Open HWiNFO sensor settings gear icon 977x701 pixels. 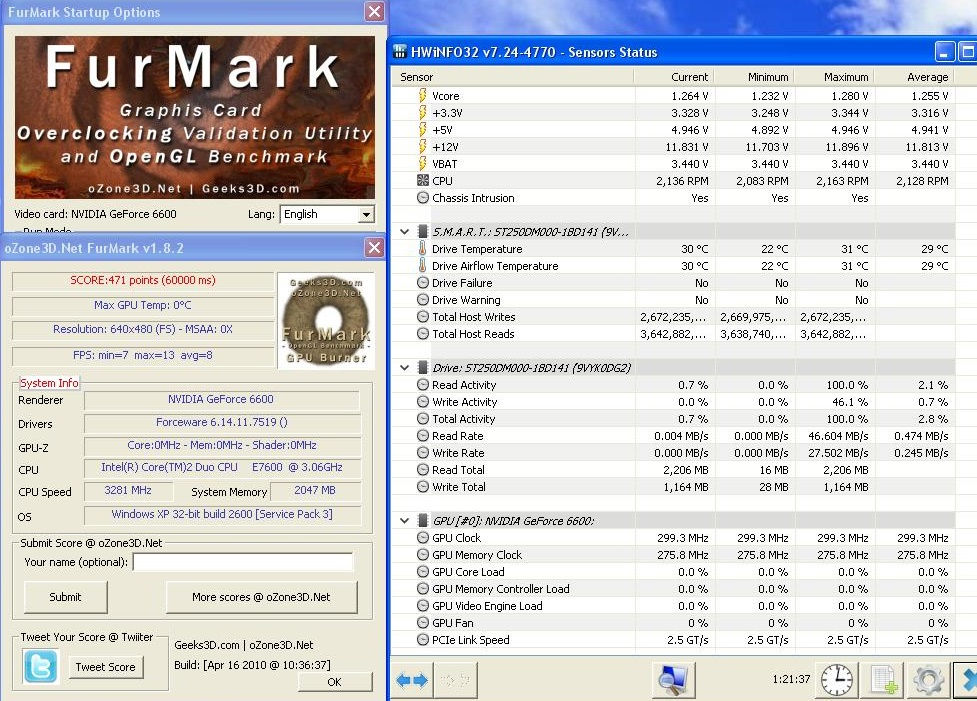click(x=928, y=680)
